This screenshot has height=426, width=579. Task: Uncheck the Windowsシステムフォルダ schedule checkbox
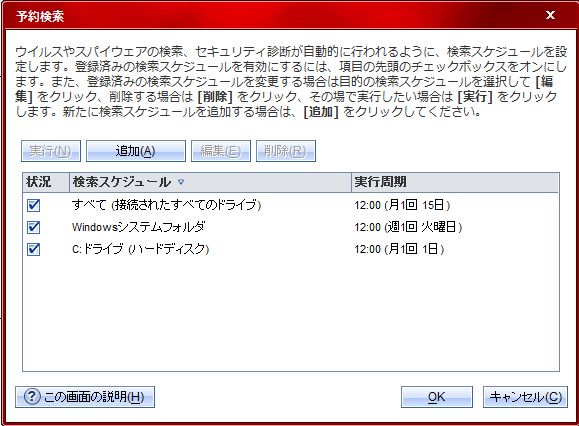(34, 227)
